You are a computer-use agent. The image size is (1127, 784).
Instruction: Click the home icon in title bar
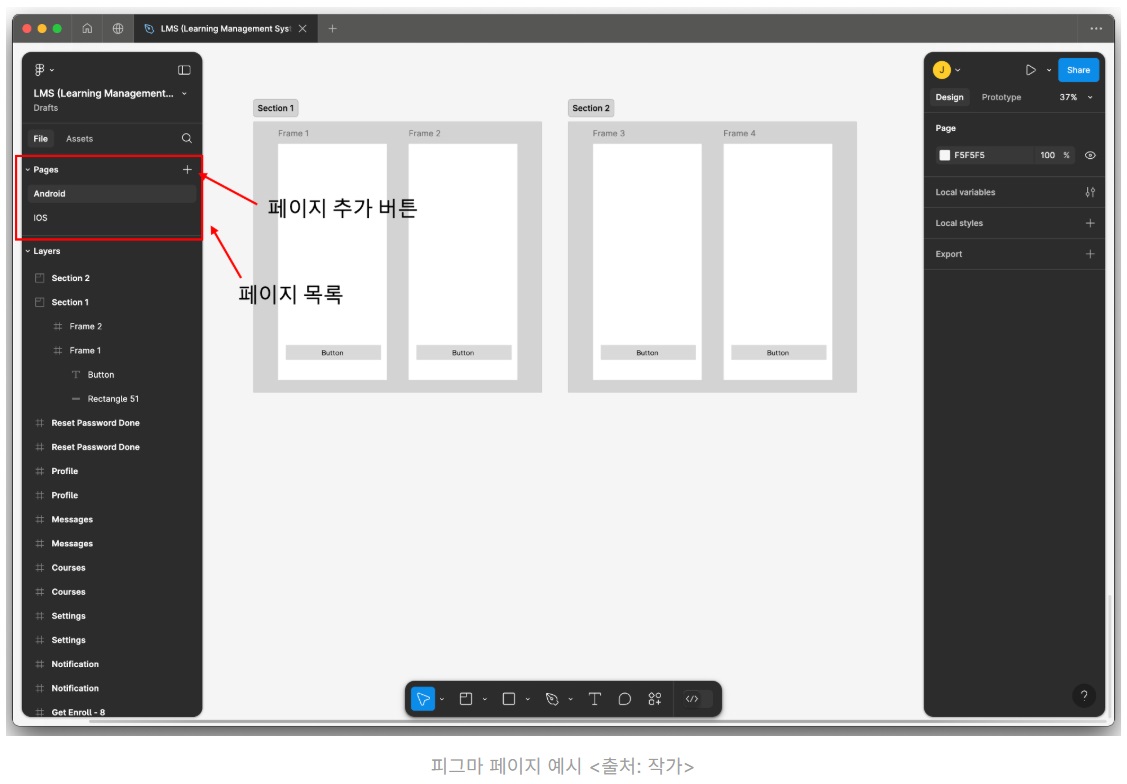click(87, 29)
